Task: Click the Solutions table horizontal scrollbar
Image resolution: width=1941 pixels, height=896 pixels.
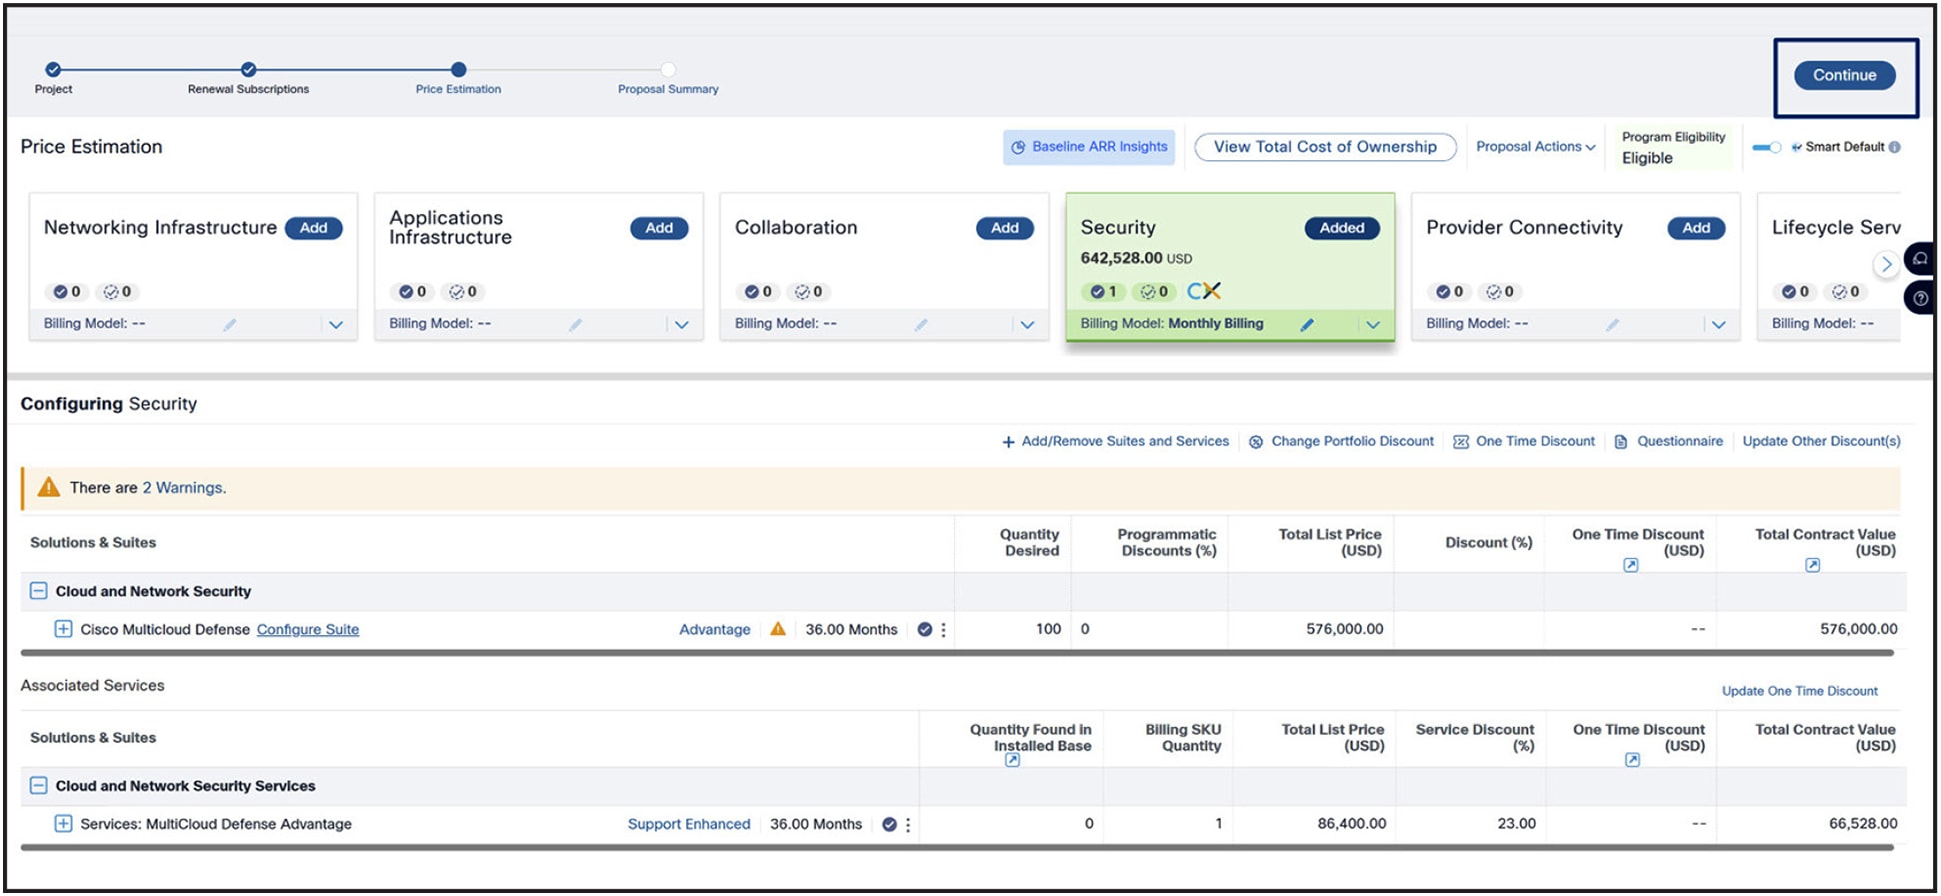Action: [x=957, y=653]
